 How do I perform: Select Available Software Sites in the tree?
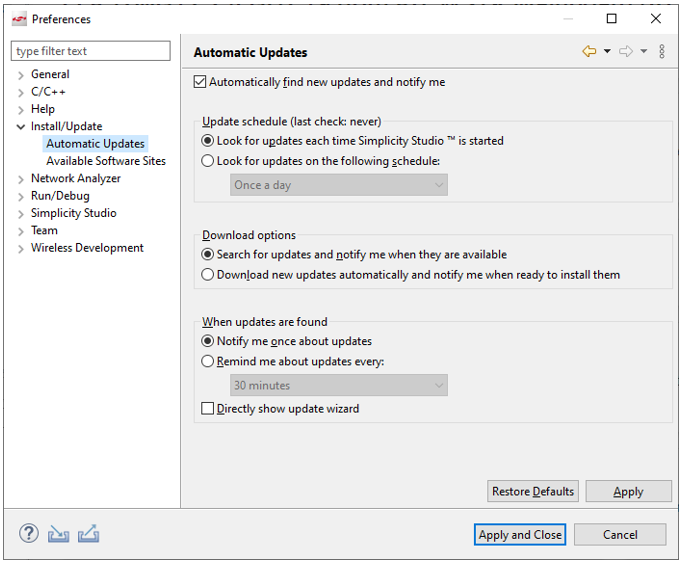[x=106, y=161]
